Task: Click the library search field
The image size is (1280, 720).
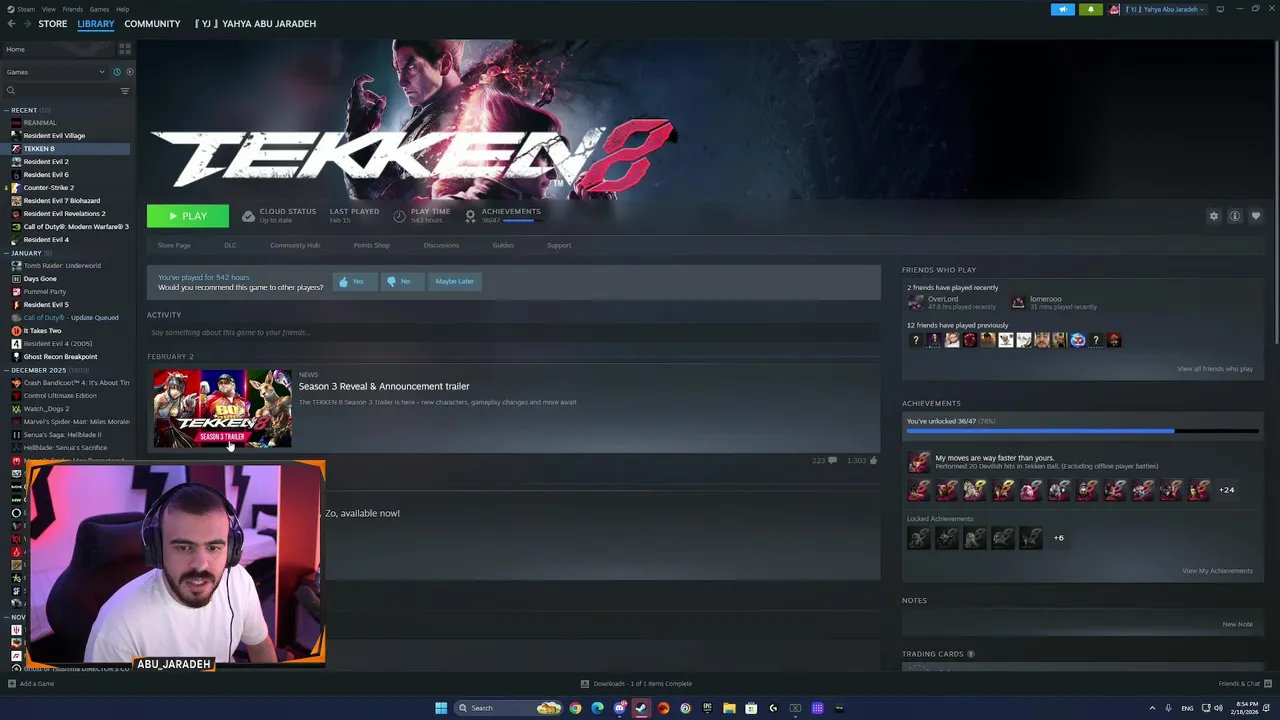Action: tap(62, 91)
